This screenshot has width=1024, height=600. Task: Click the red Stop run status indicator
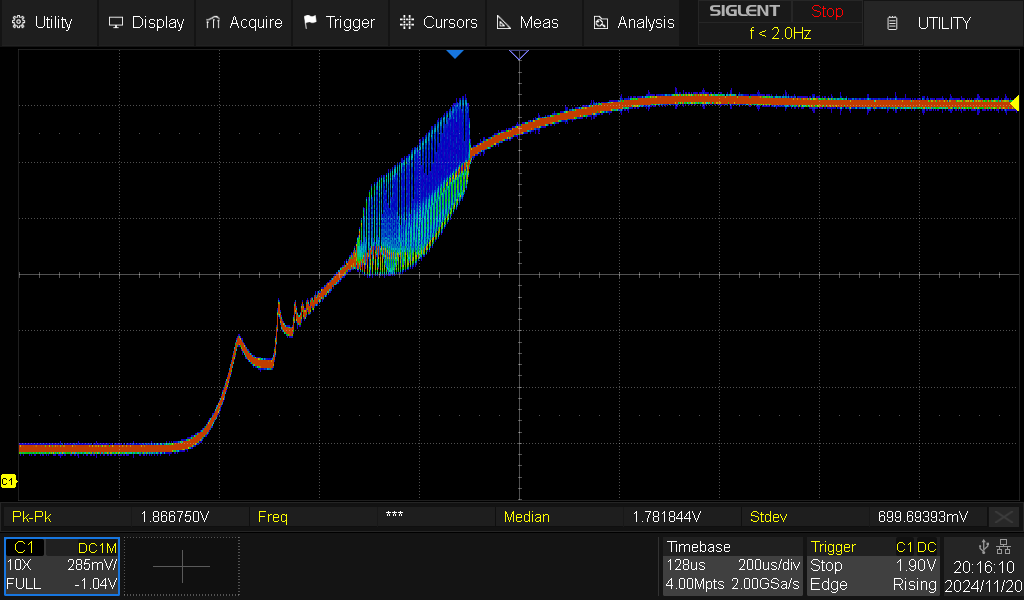[827, 12]
